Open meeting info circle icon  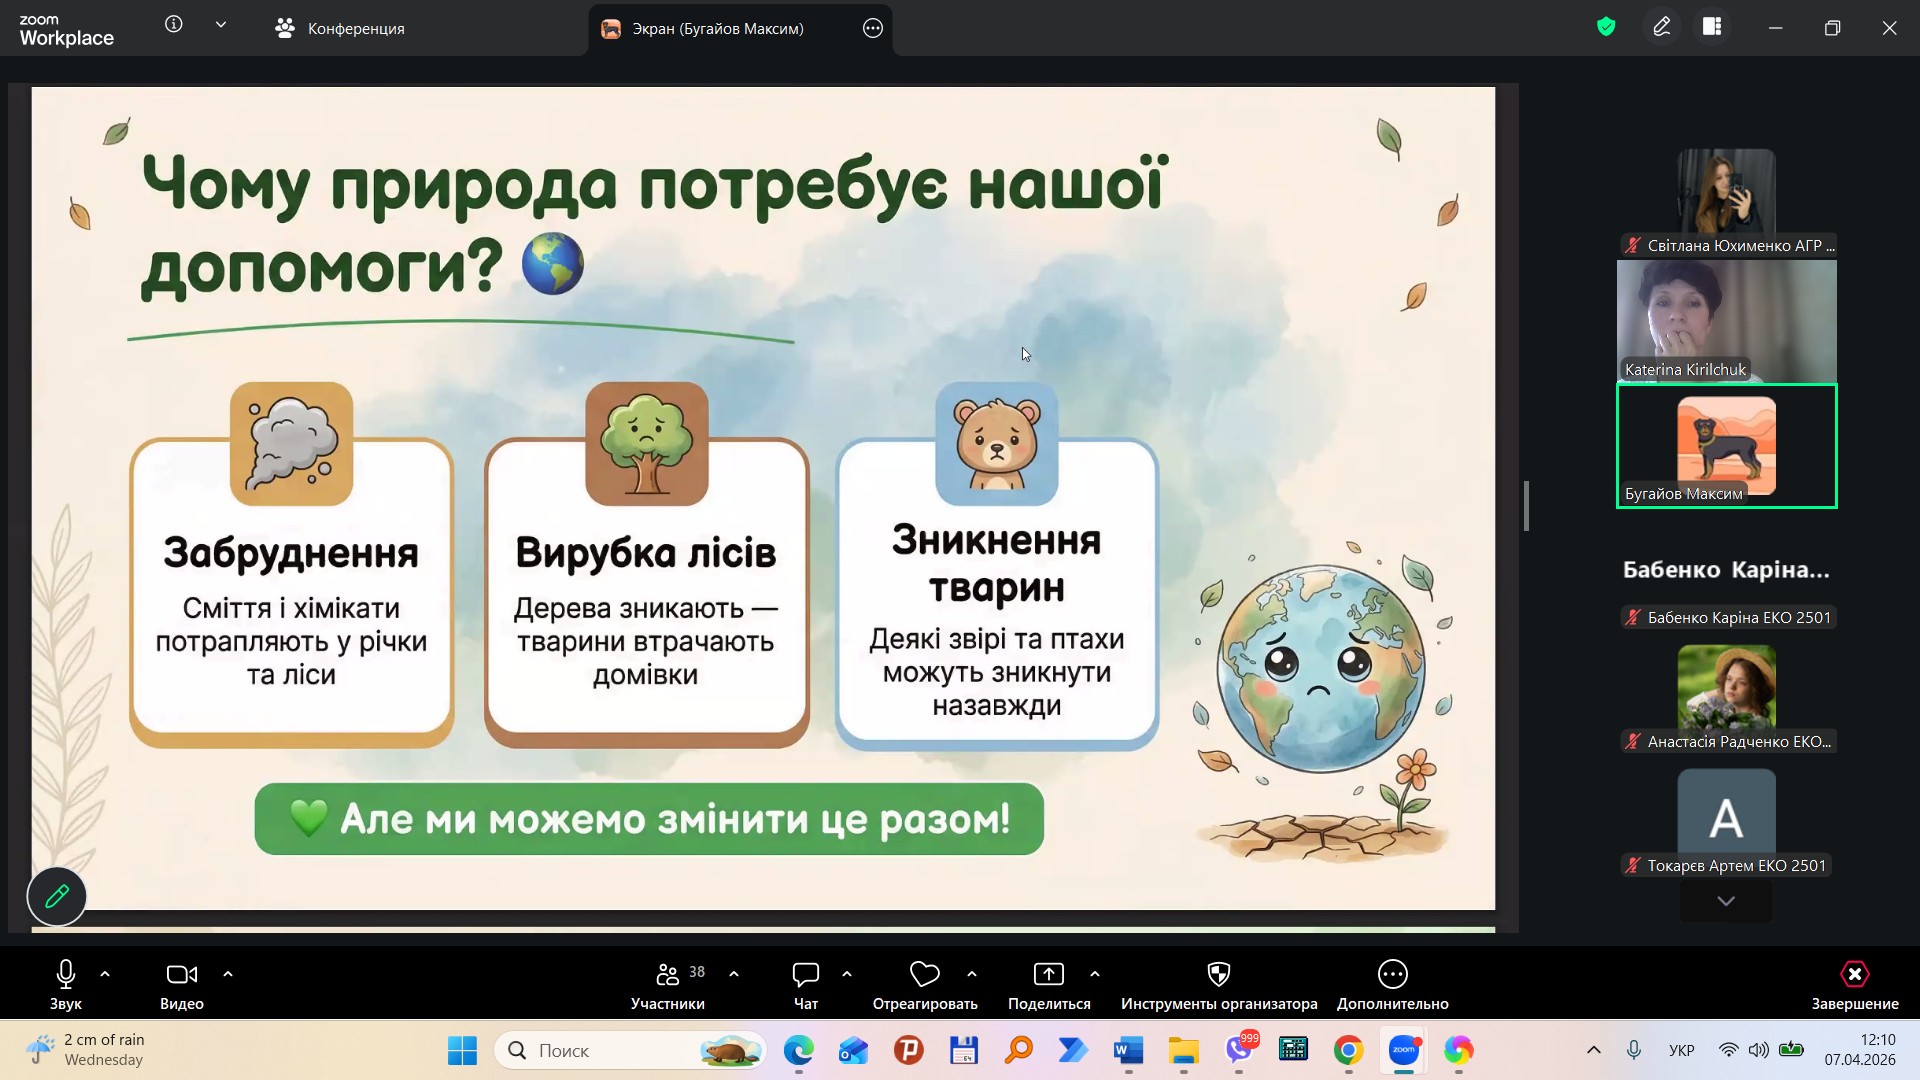[x=174, y=25]
